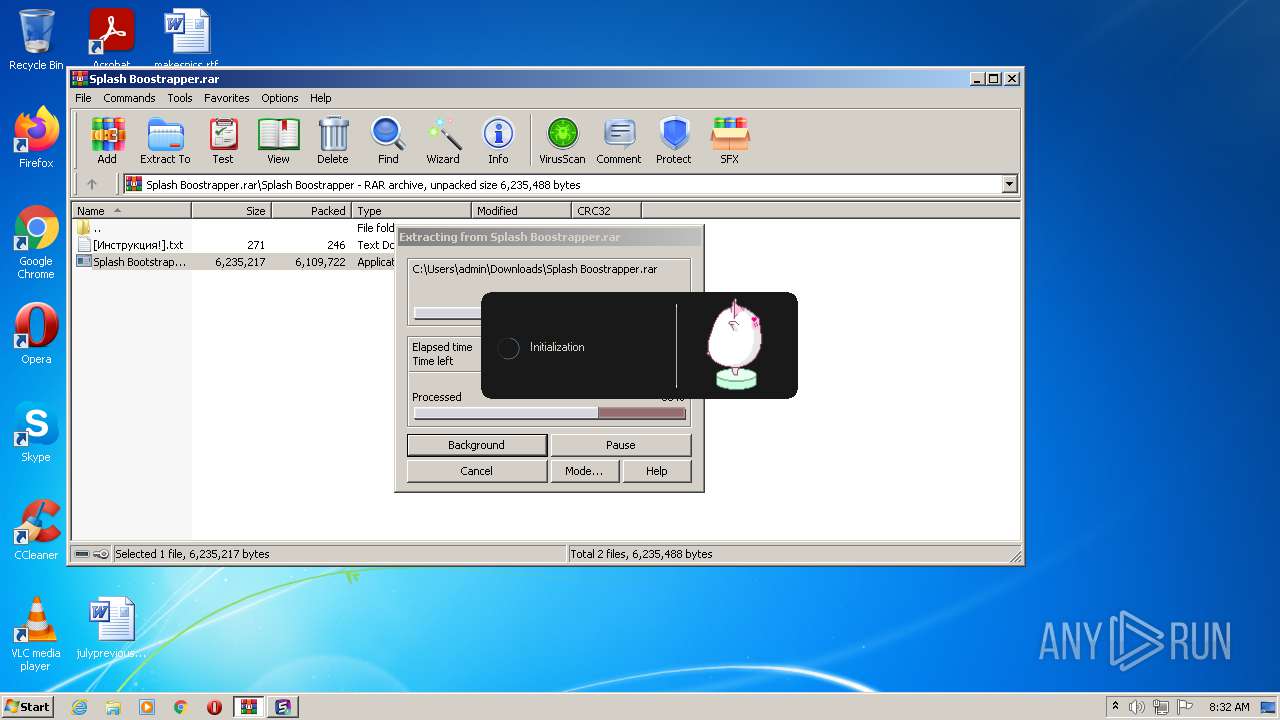Open the Favorites menu

click(x=227, y=98)
